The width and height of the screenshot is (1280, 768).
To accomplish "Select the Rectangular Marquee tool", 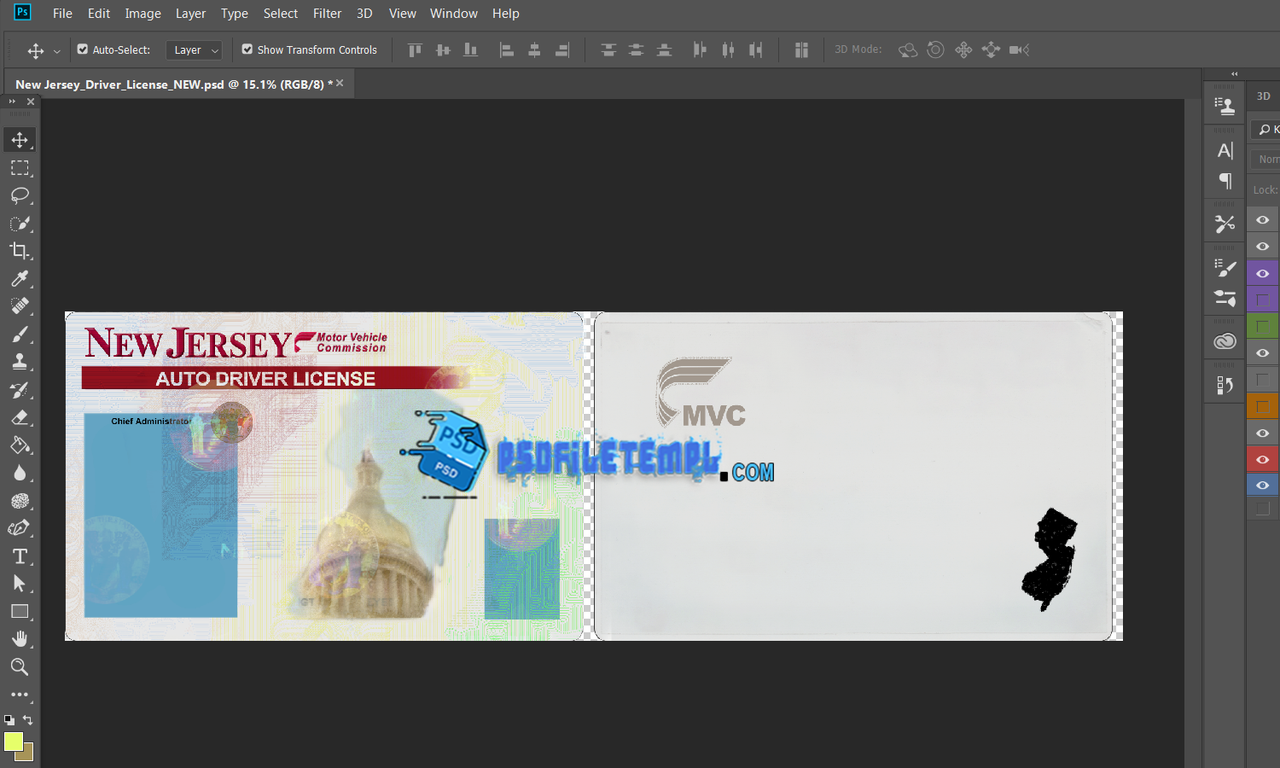I will click(x=19, y=168).
